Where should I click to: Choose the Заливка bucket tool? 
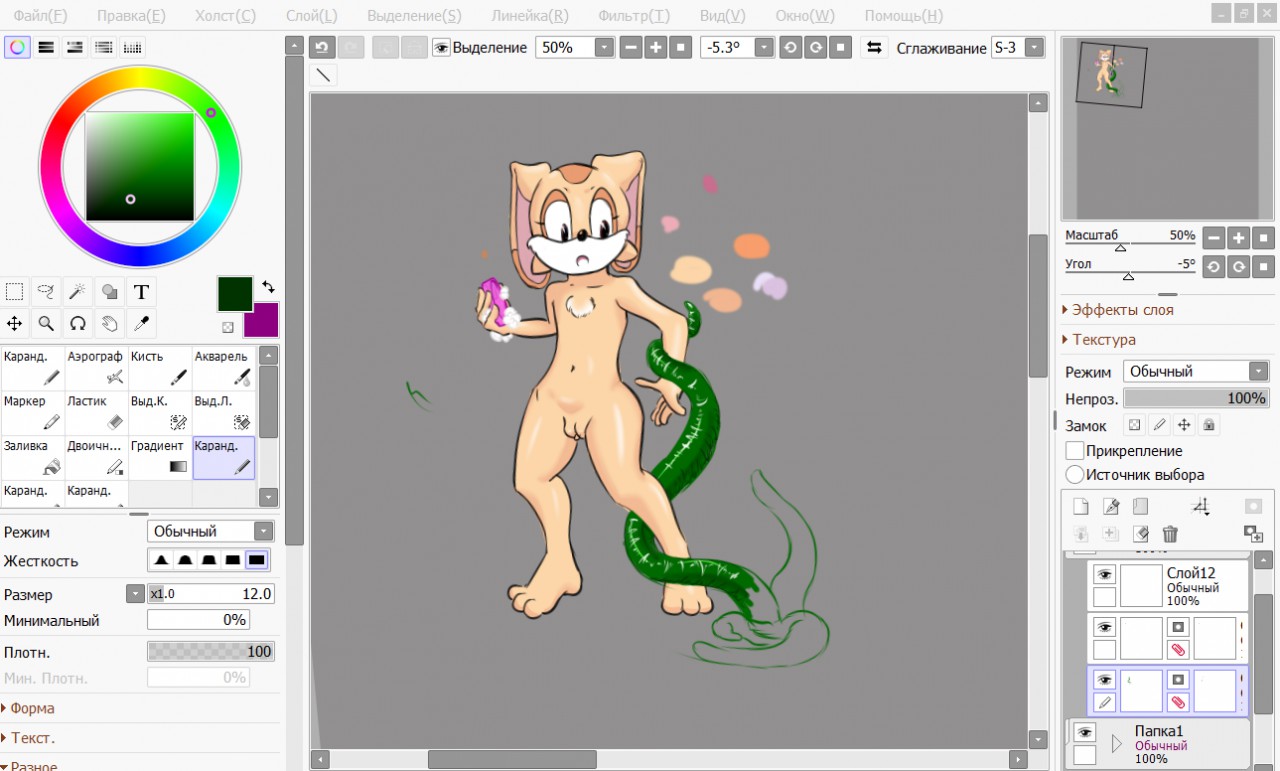coord(32,458)
